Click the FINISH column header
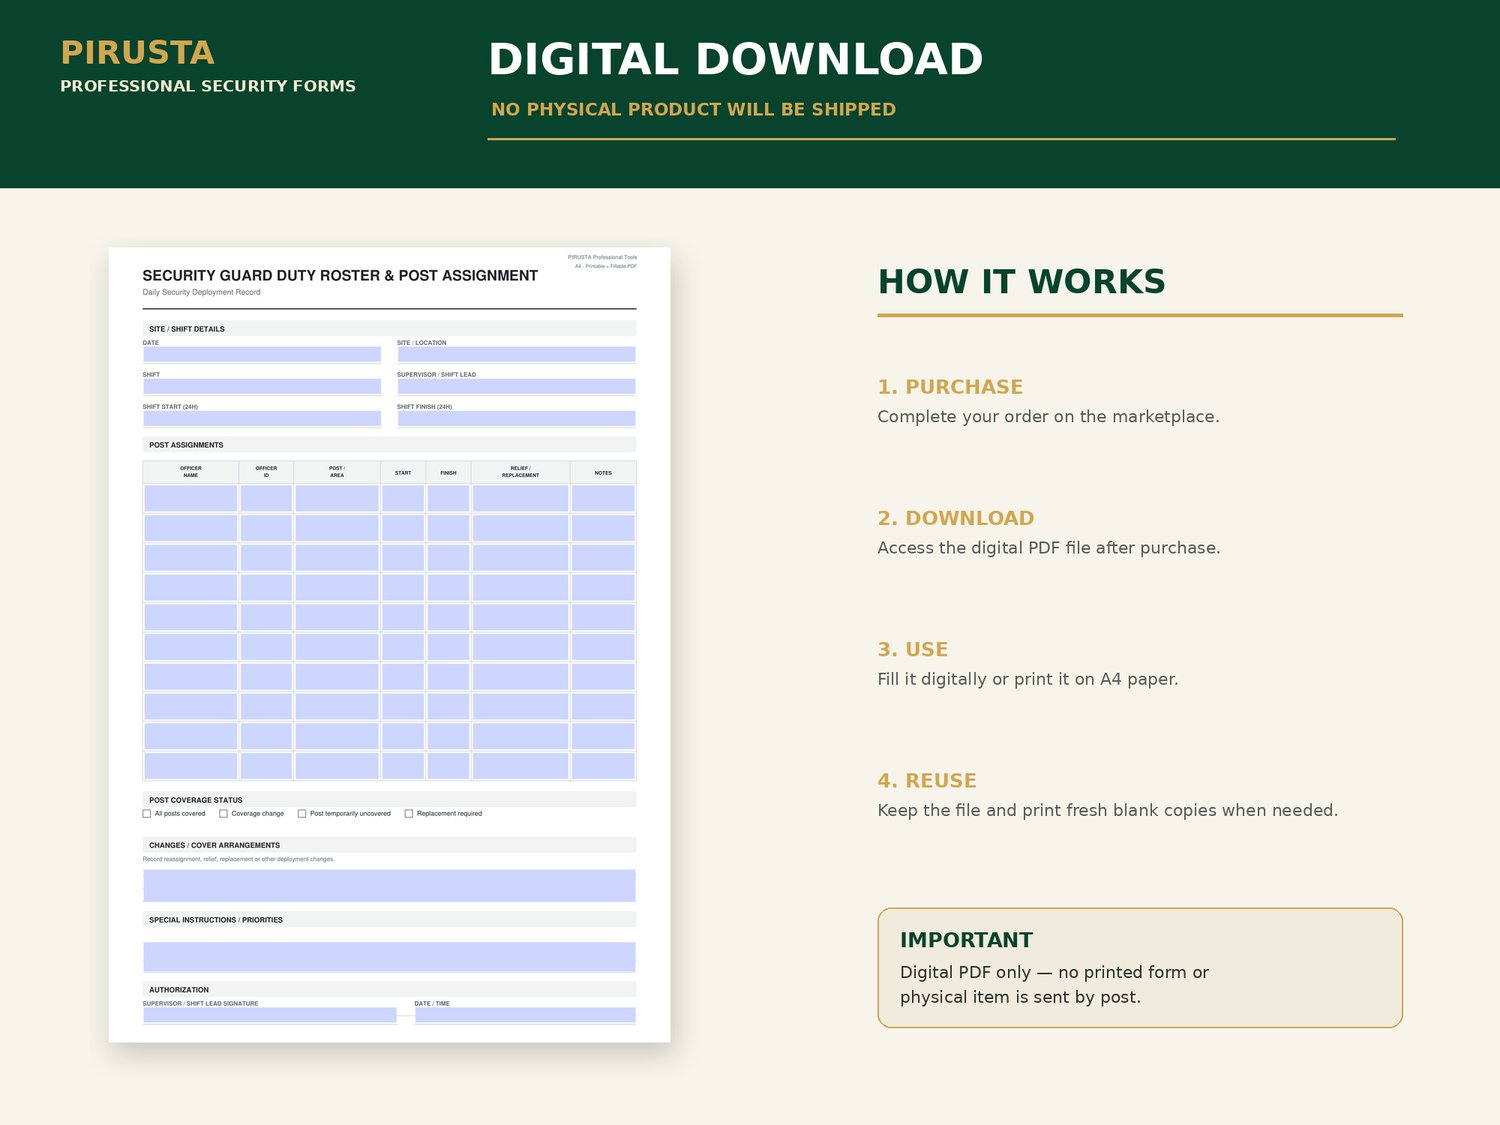 tap(448, 472)
